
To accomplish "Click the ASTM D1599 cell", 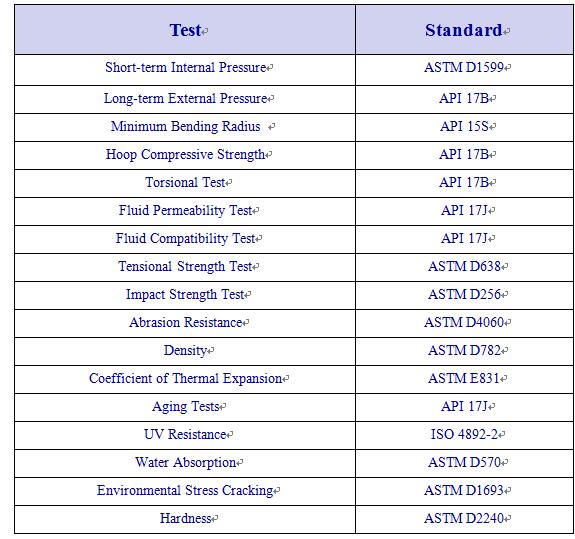I will tap(464, 70).
